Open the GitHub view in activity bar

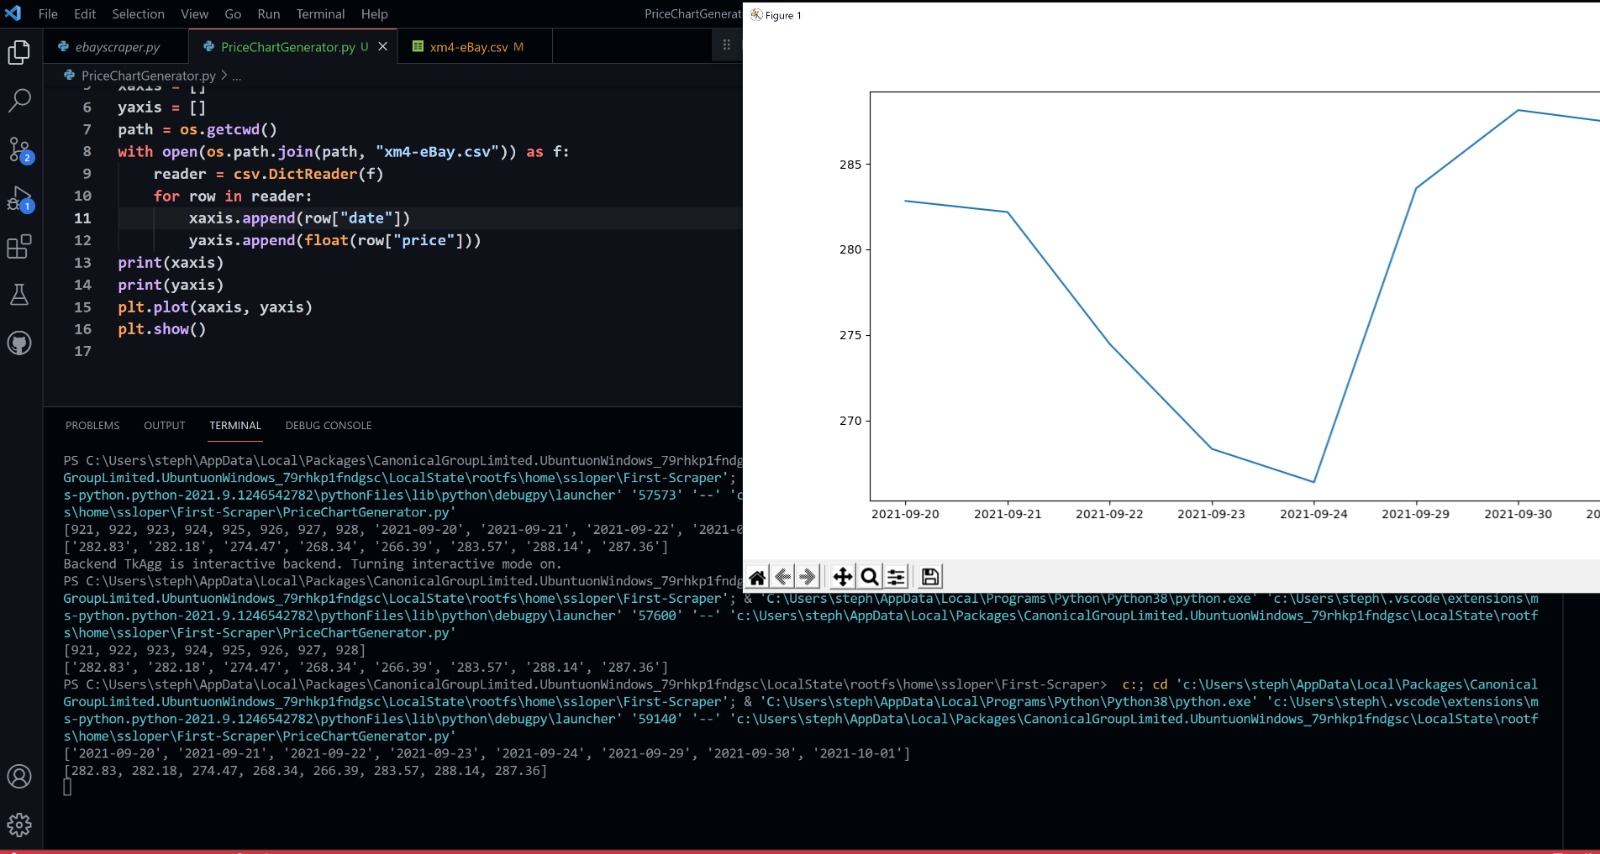[x=19, y=343]
